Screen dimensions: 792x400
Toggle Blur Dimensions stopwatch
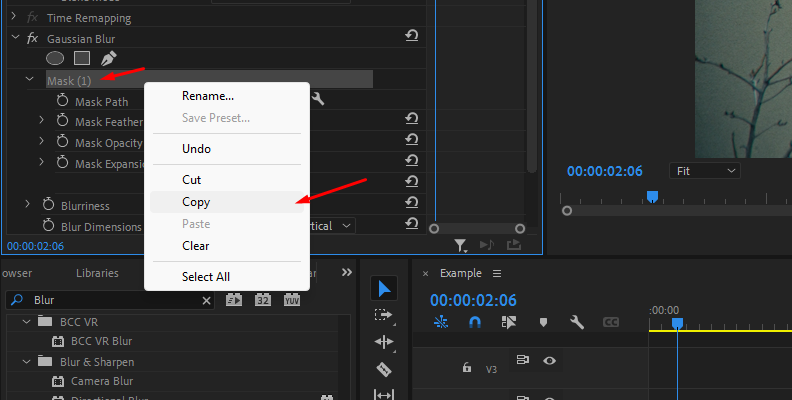[48, 225]
